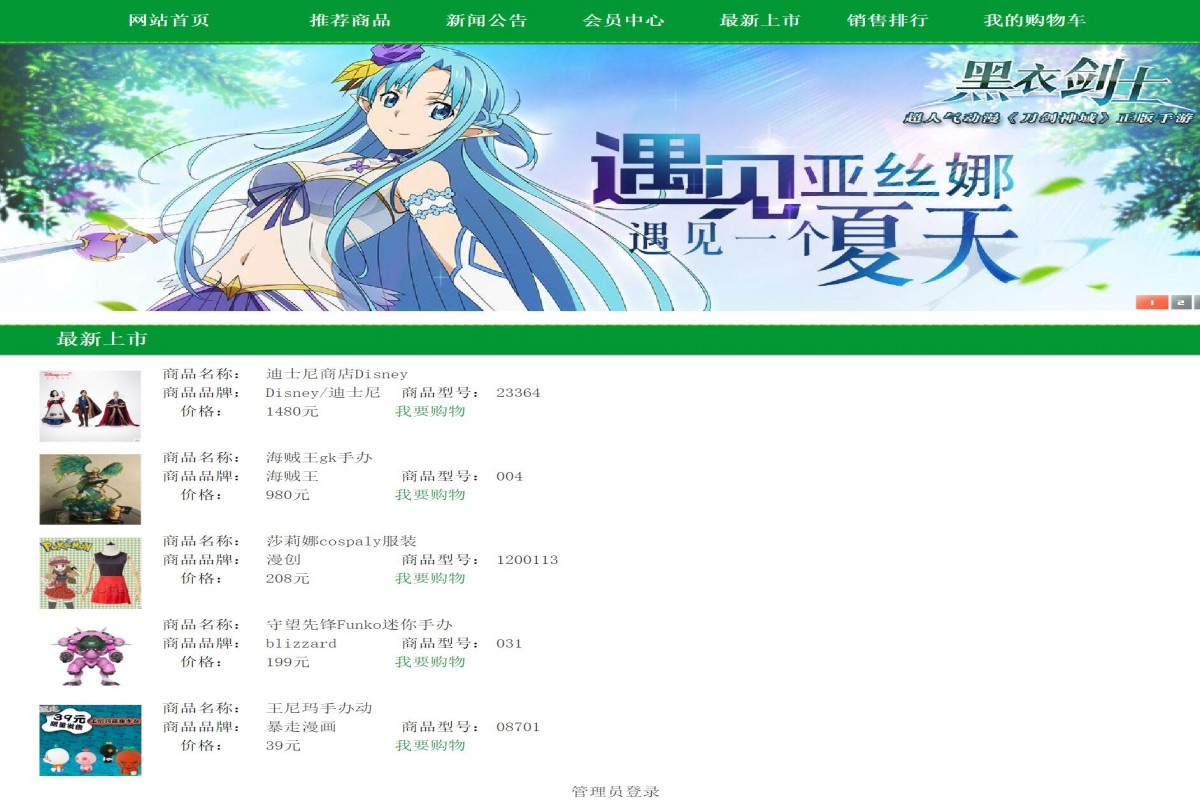Open the One Piece figure thumbnail
This screenshot has width=1200, height=800.
click(x=90, y=488)
